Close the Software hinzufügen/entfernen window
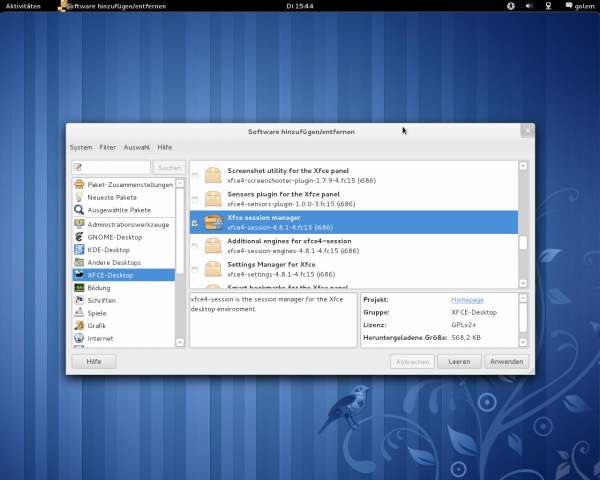Screen dimensions: 600x480 [x=527, y=131]
